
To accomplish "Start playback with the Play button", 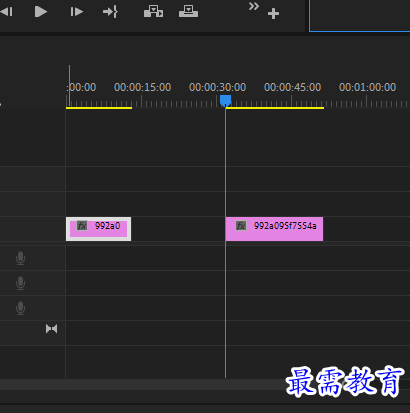I will tap(41, 12).
